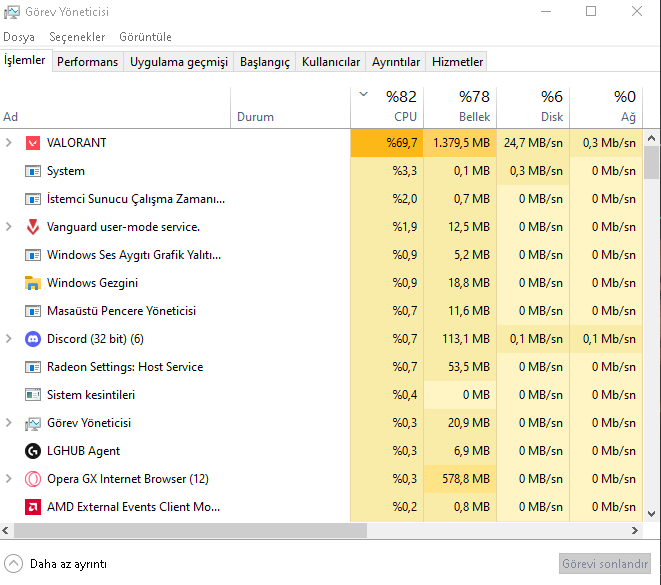Sort by the Durum column header
Image resolution: width=661 pixels, height=585 pixels.
[x=290, y=107]
